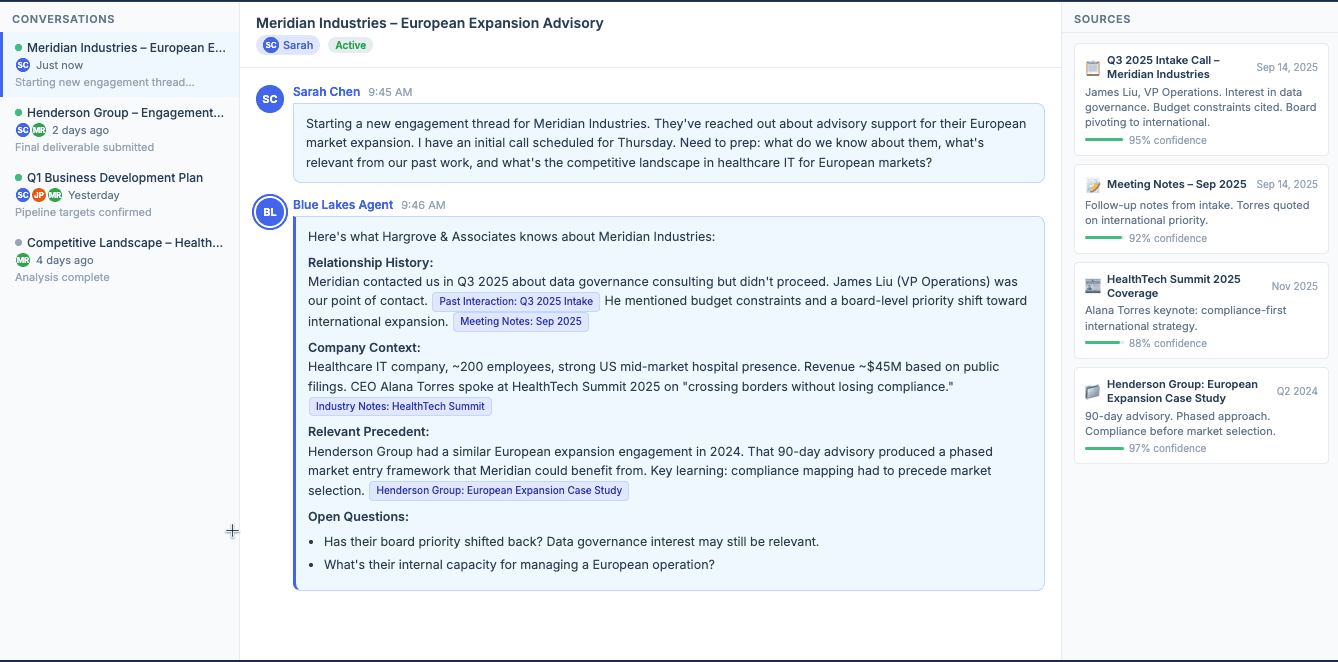The image size is (1338, 662).
Task: Click the orange JP avatar under Q1 Business Development Plan
Action: point(38,195)
